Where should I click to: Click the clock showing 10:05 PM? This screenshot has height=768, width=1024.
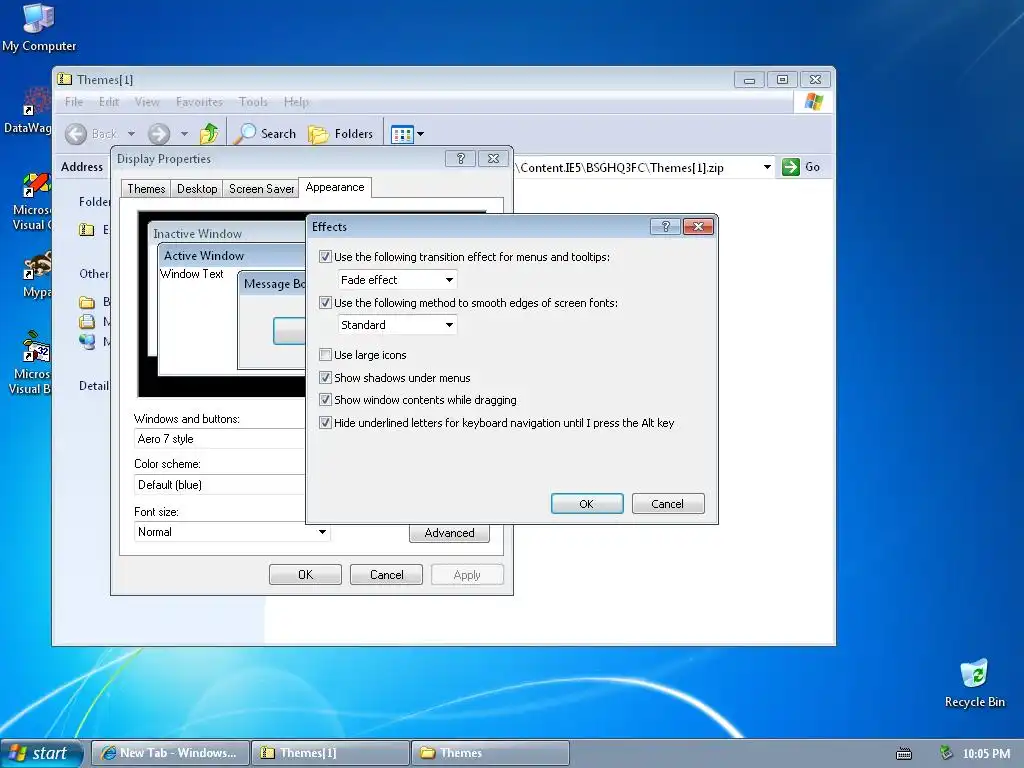point(986,754)
